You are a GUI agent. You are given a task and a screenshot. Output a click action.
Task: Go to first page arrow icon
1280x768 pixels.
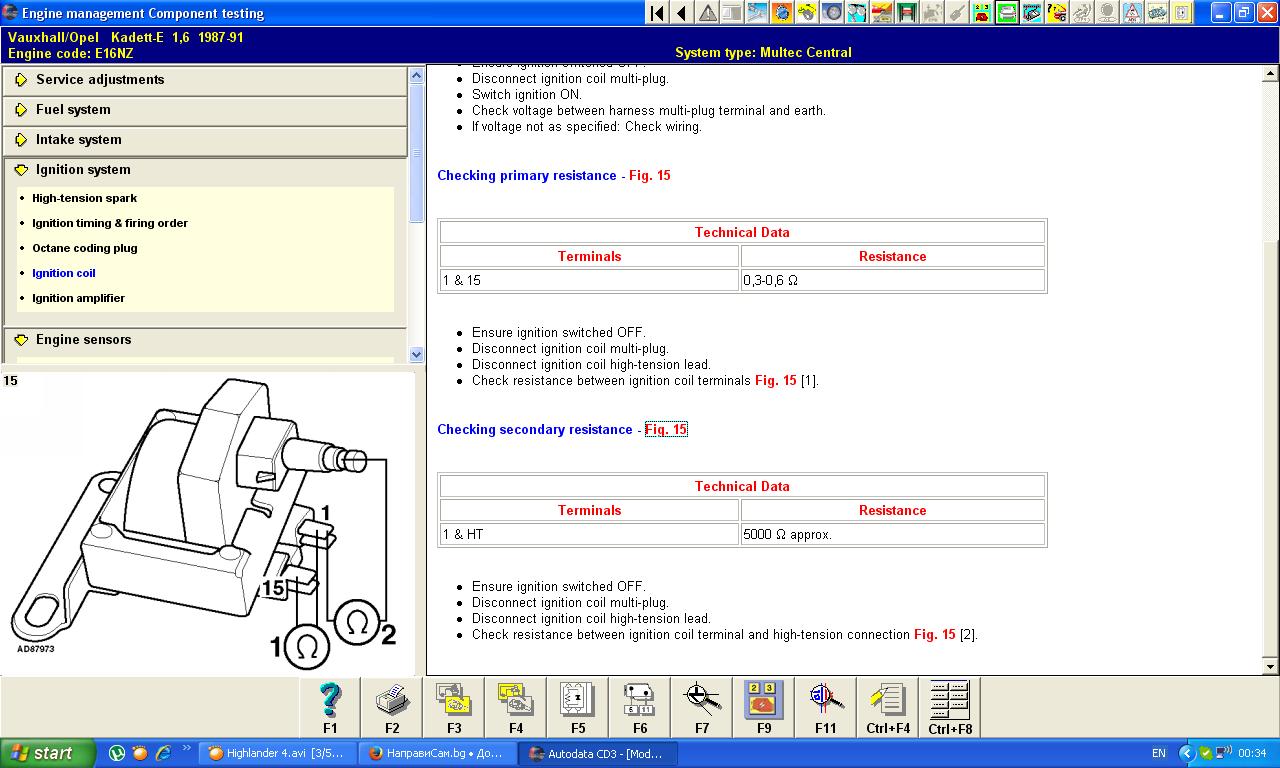[x=657, y=13]
